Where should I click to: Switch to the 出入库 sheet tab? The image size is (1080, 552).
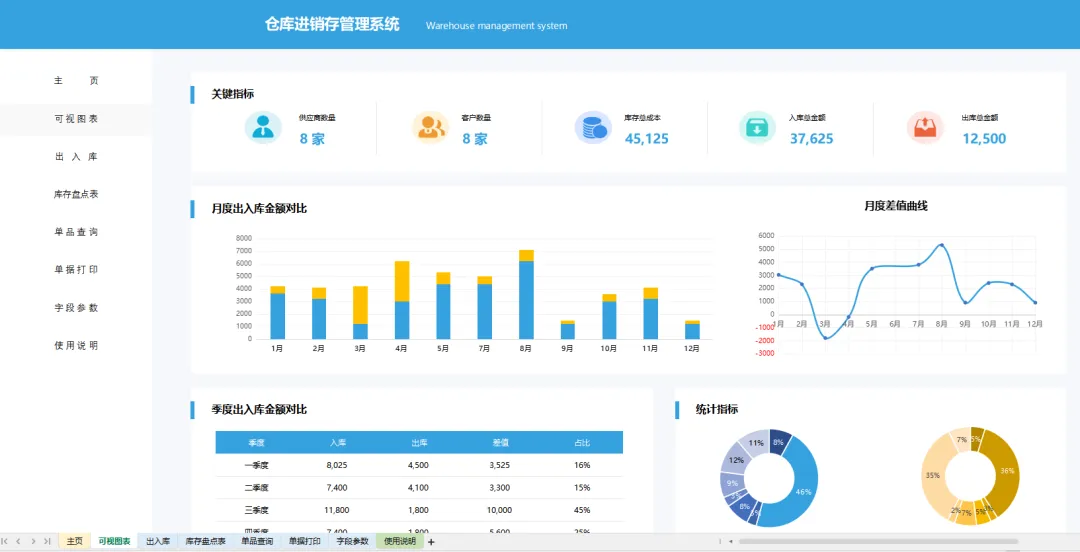click(x=158, y=542)
